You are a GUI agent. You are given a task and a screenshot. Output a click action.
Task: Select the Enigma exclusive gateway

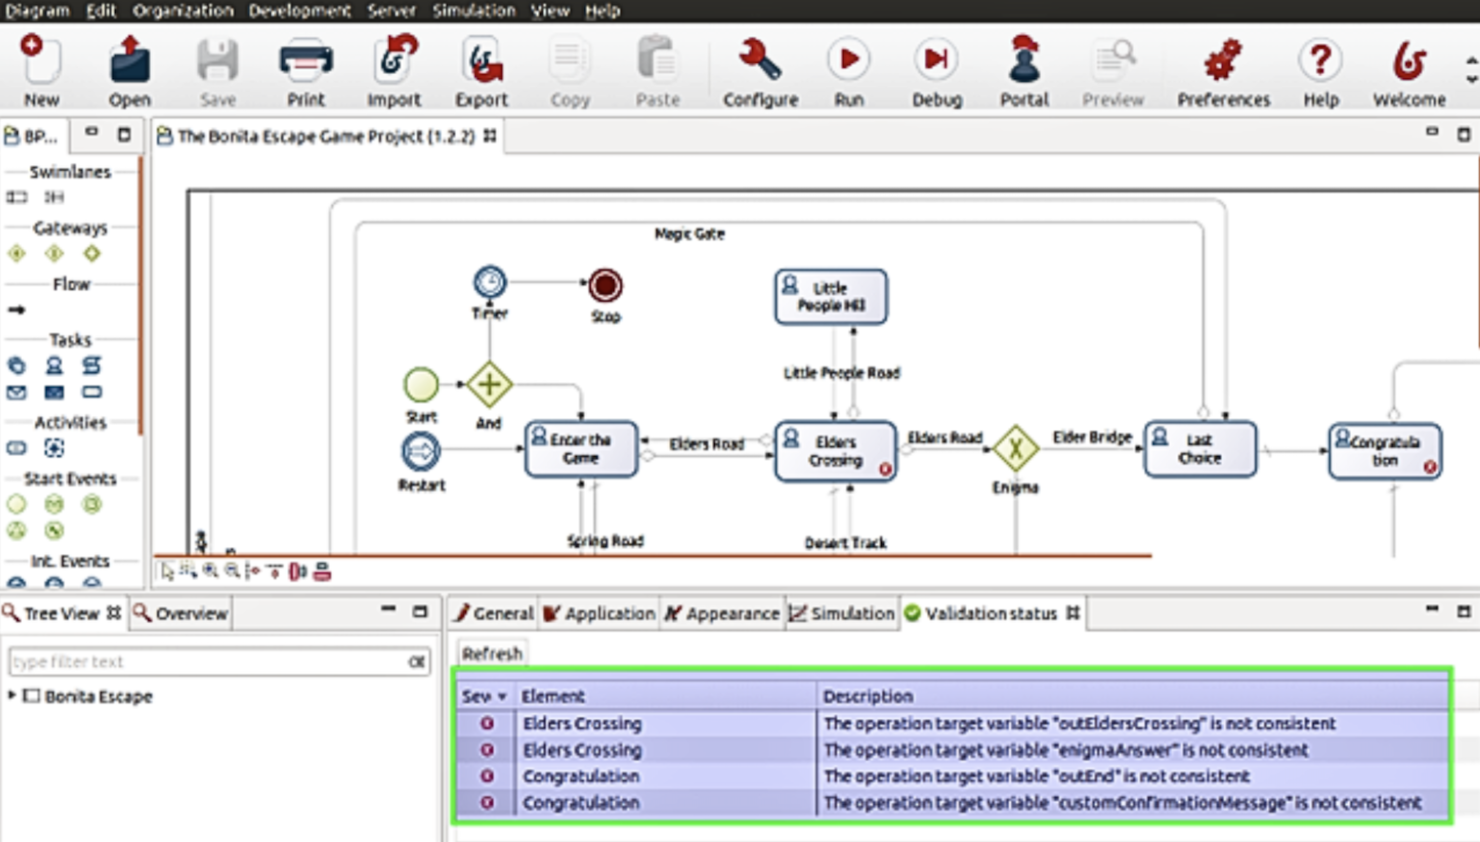tap(1015, 448)
